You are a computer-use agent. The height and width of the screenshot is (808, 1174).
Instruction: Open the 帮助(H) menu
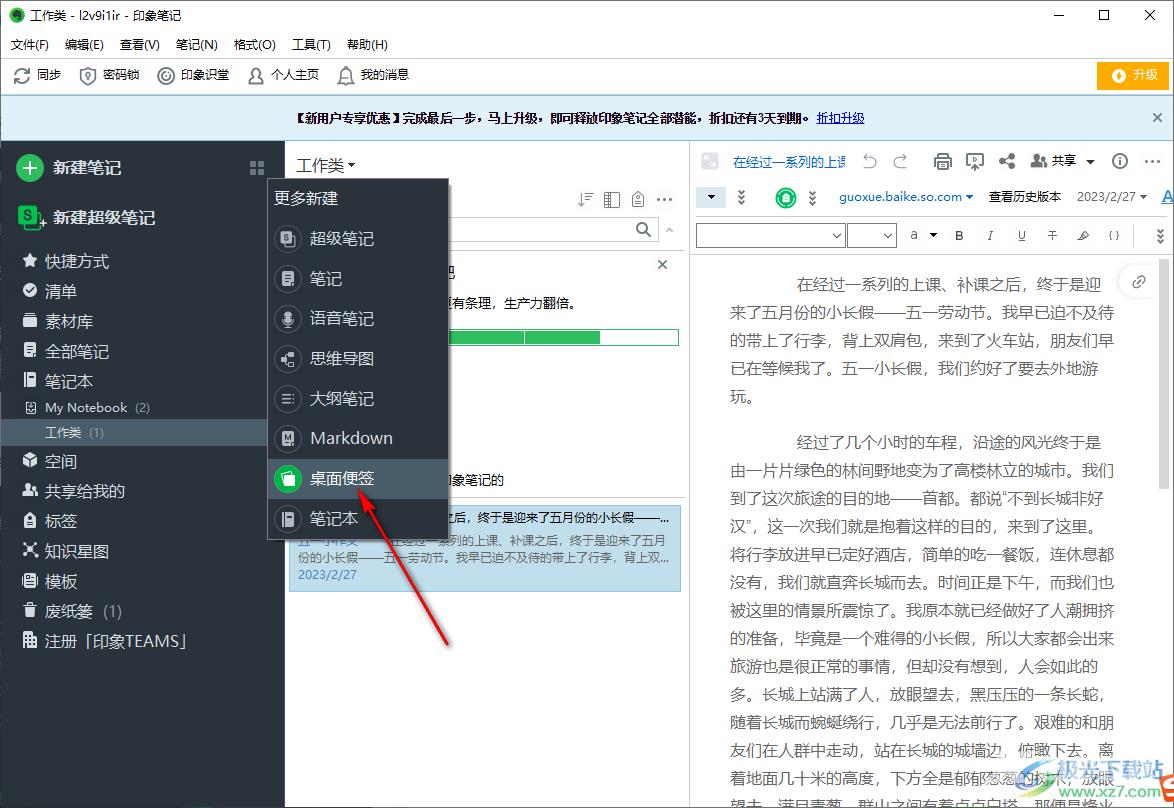click(x=367, y=45)
